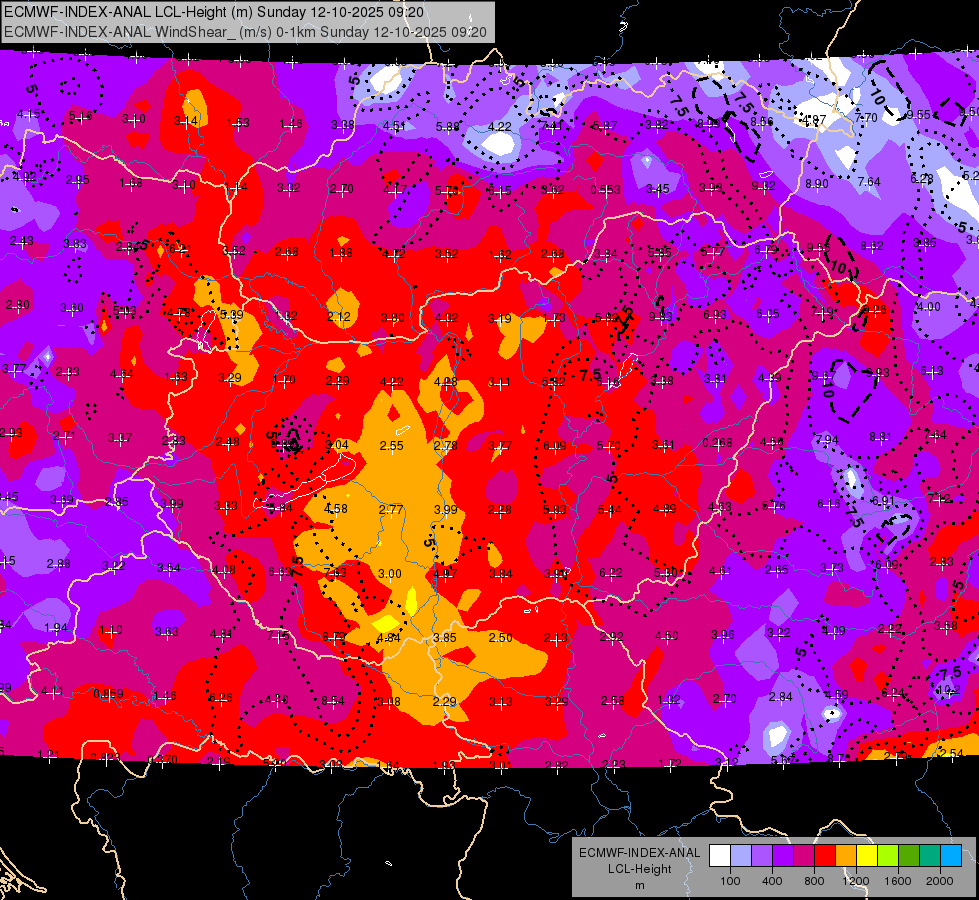Click the legend tick value 1600
This screenshot has width=979, height=900.
coord(898,881)
